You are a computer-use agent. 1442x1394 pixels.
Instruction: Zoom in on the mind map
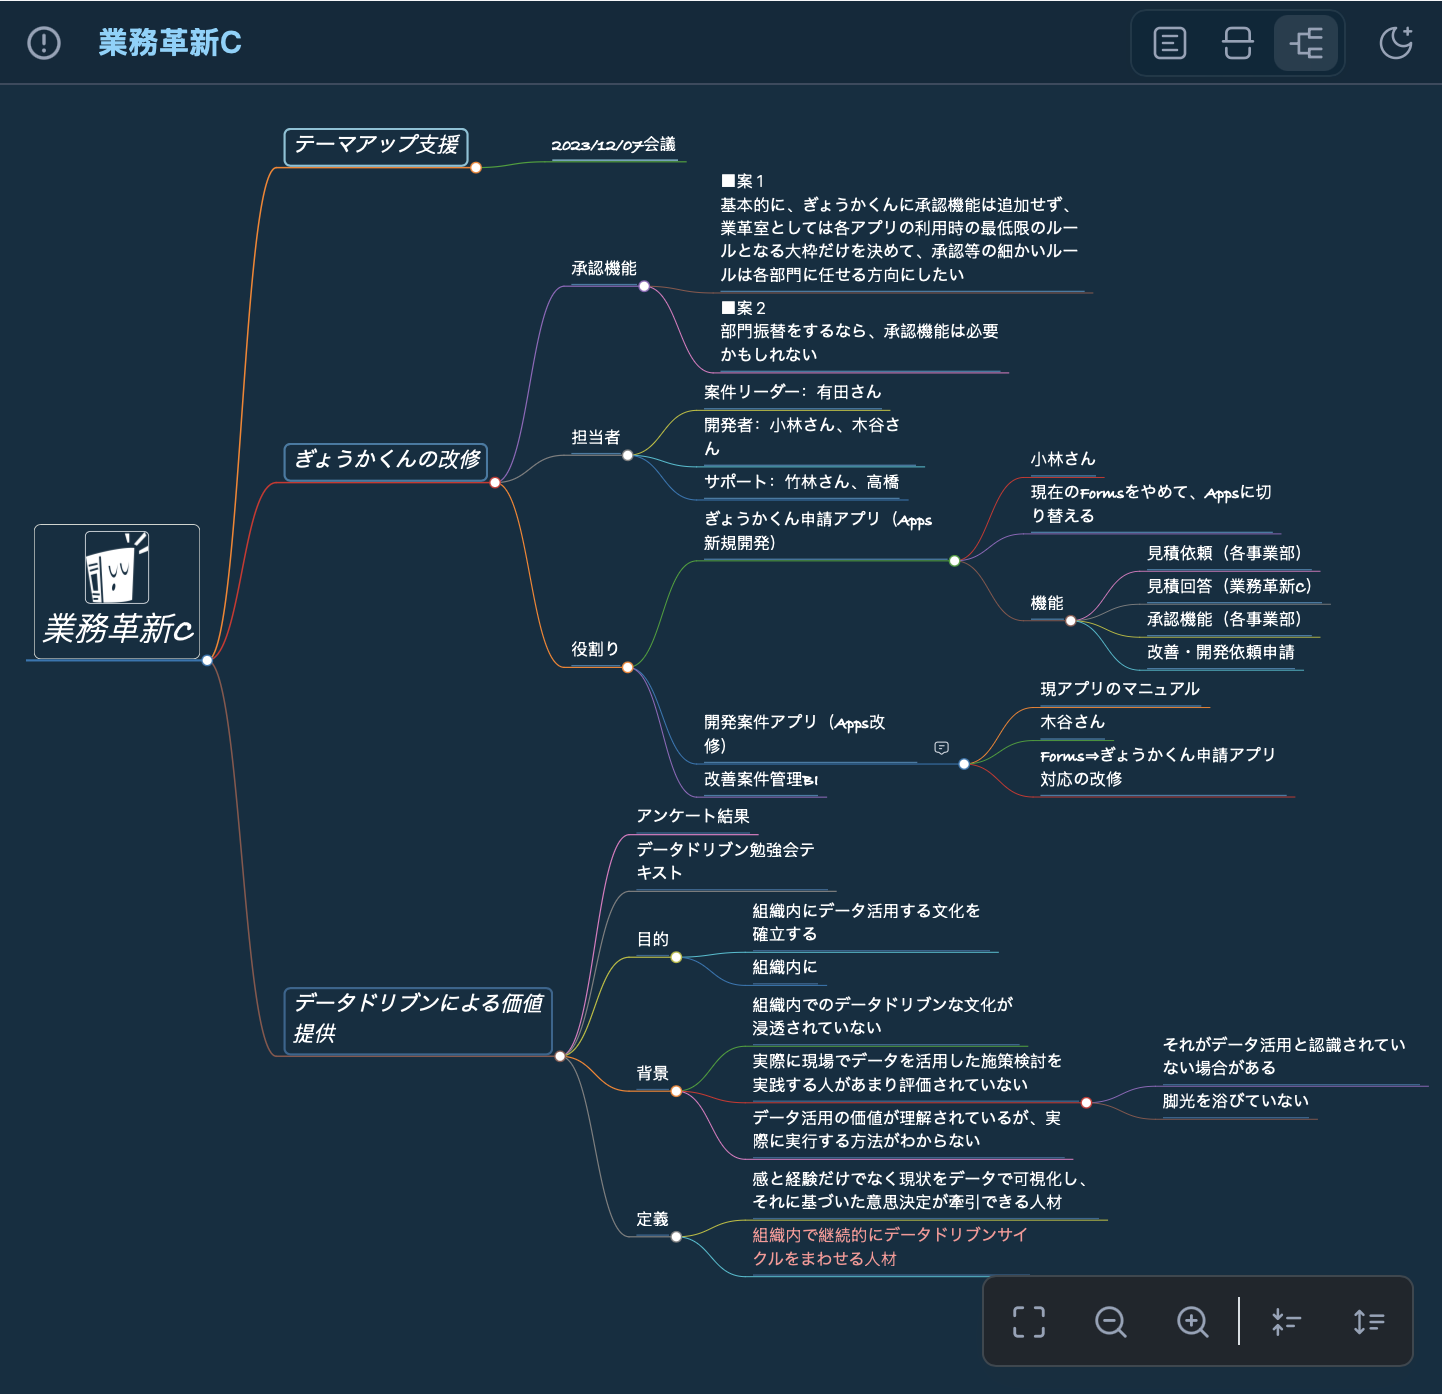coord(1193,1322)
